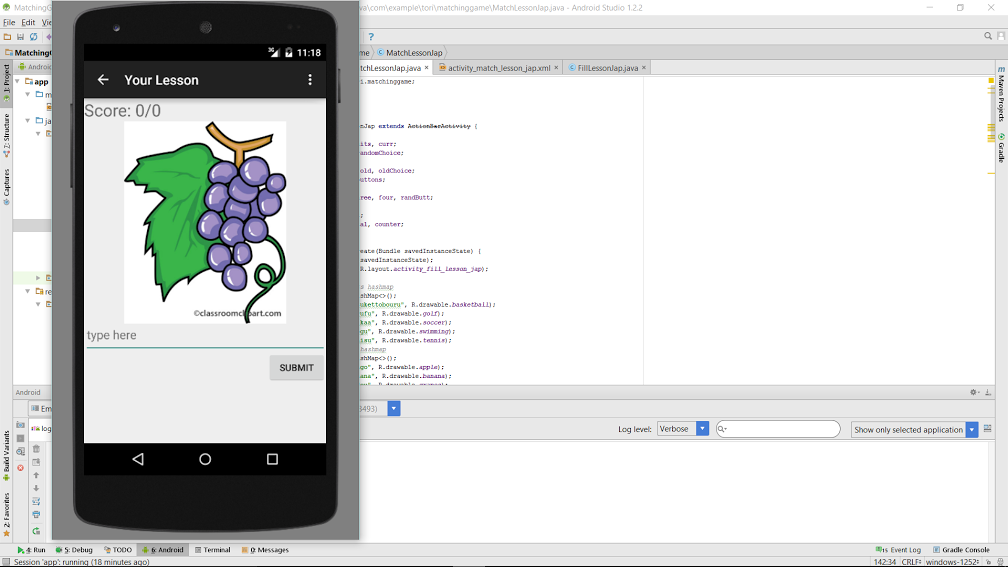Open the 4: Run tool window
Image resolution: width=1008 pixels, height=567 pixels.
(x=32, y=550)
